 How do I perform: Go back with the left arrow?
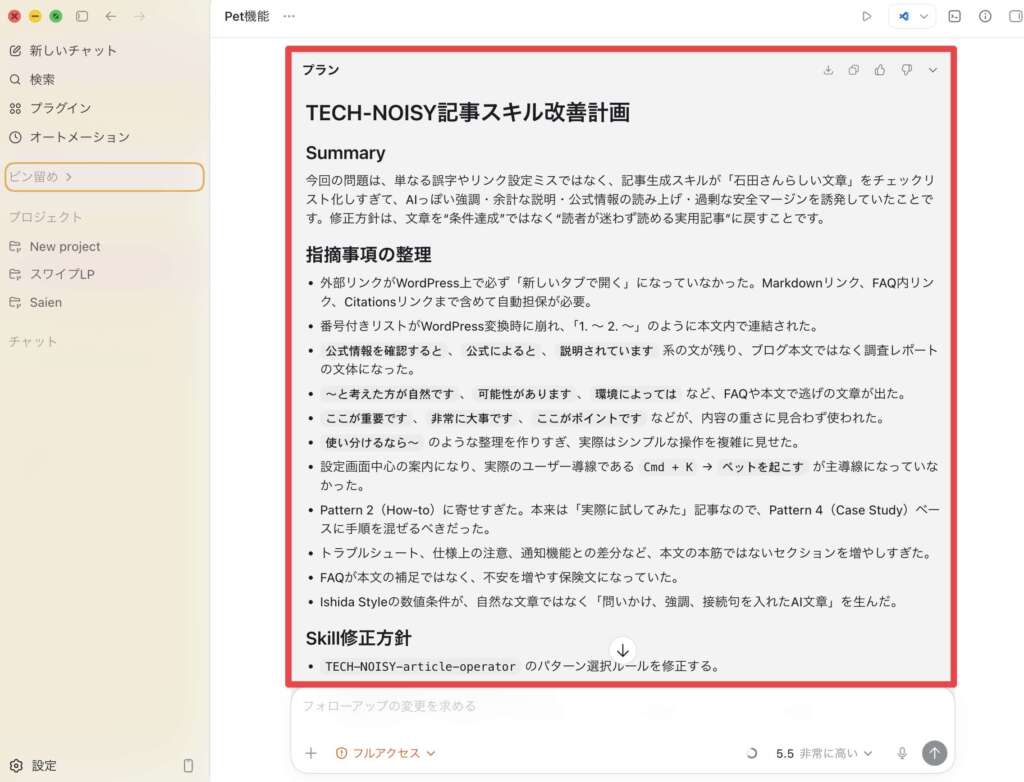110,16
